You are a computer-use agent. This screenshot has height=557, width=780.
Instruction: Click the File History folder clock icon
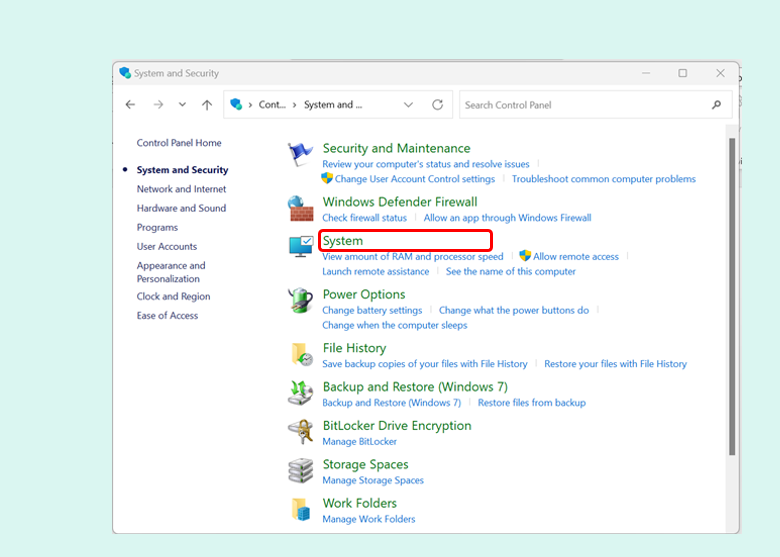301,354
